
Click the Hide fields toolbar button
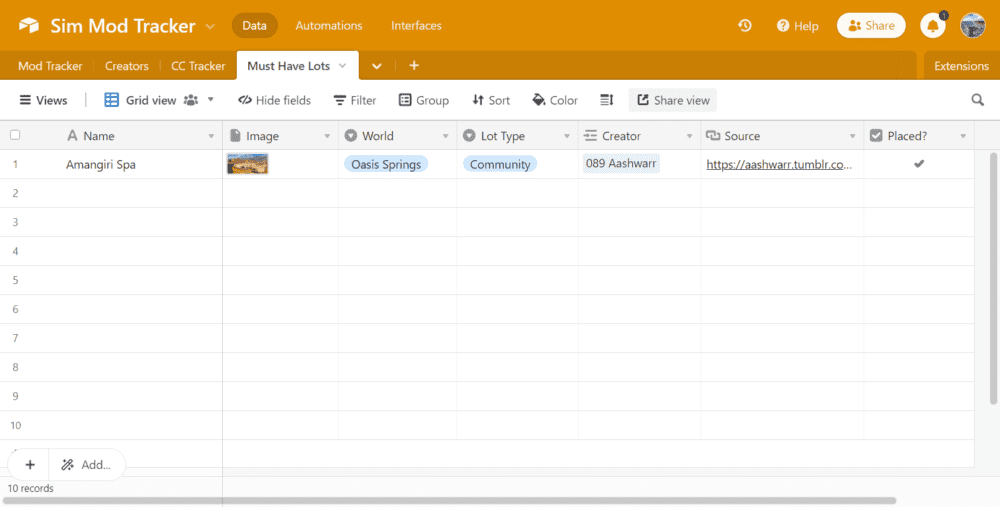274,100
